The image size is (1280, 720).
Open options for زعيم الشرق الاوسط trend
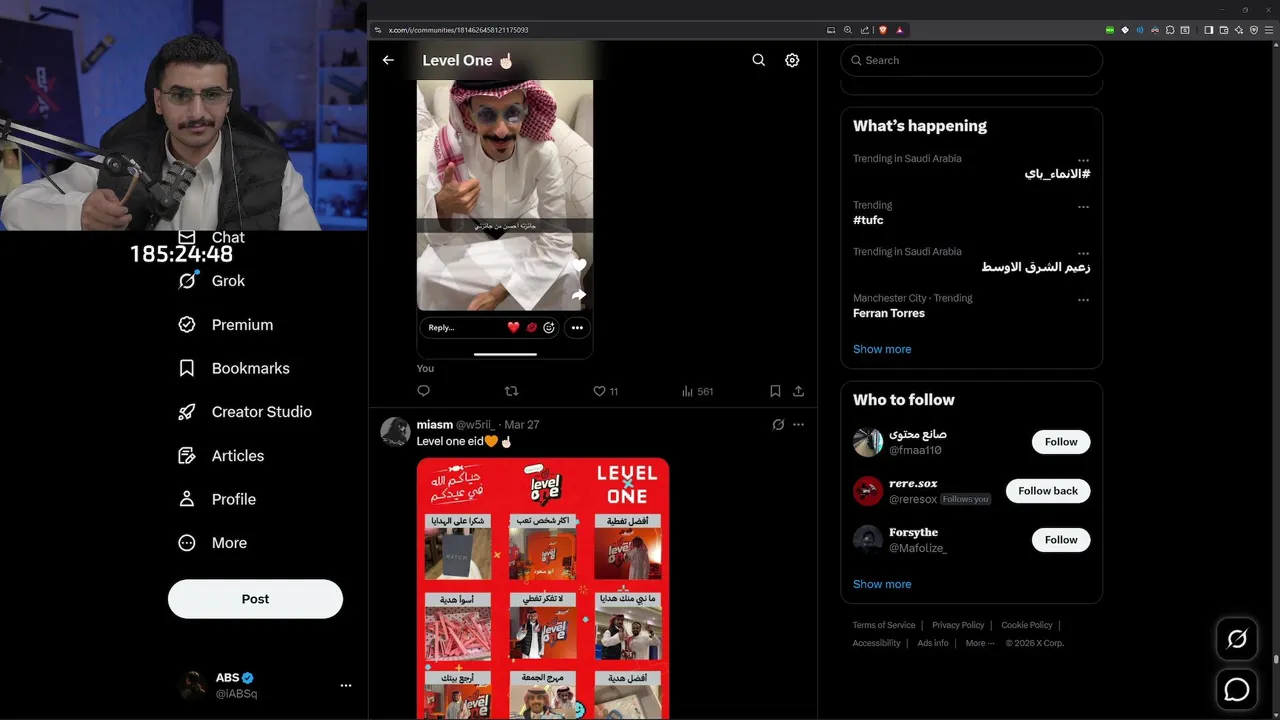(1083, 253)
